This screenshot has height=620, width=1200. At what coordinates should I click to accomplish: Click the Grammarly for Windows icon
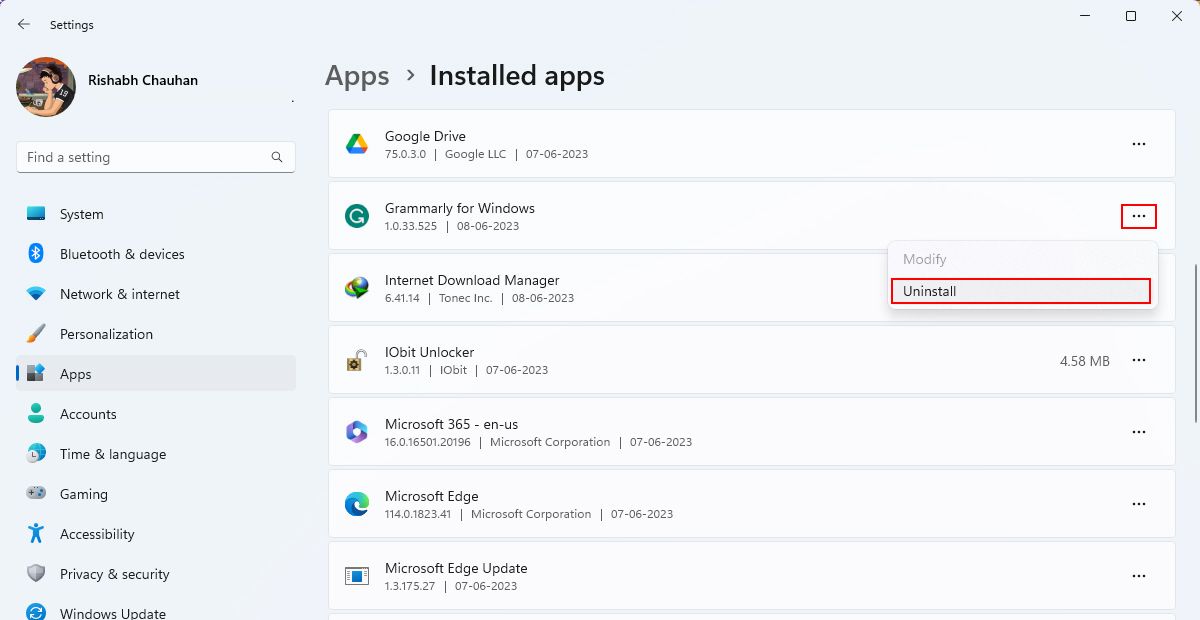click(356, 215)
